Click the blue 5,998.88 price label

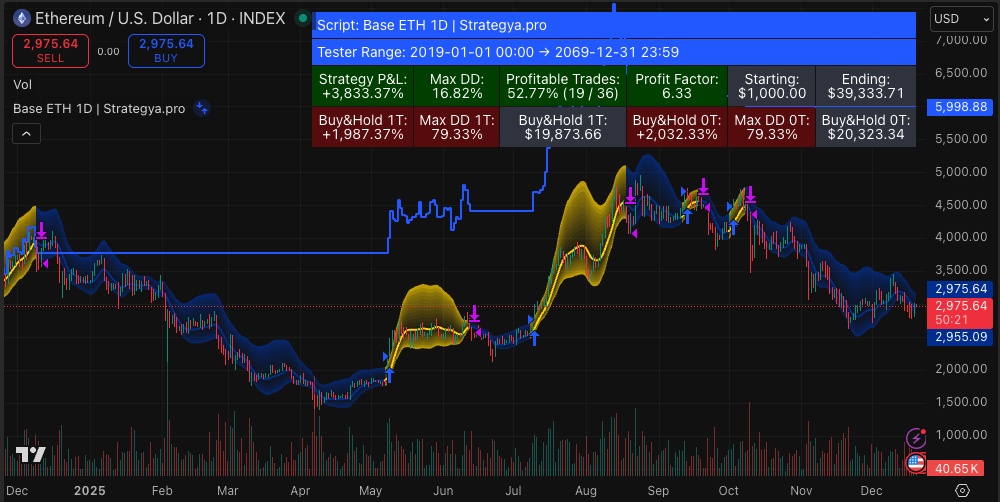pyautogui.click(x=960, y=107)
